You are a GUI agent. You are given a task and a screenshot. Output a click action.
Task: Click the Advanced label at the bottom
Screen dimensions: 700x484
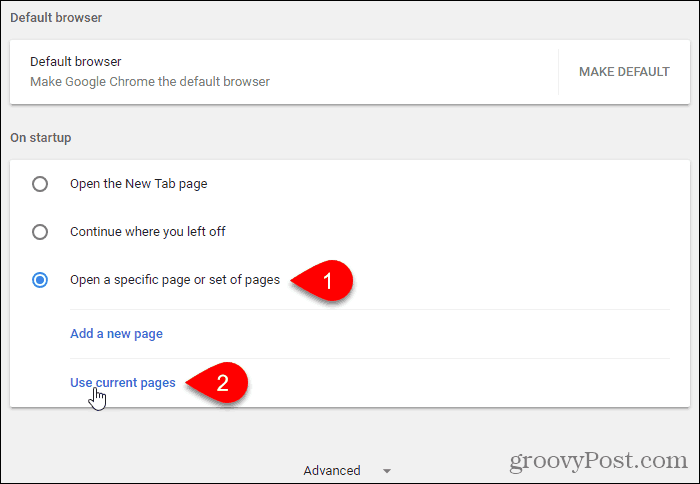pyautogui.click(x=332, y=471)
